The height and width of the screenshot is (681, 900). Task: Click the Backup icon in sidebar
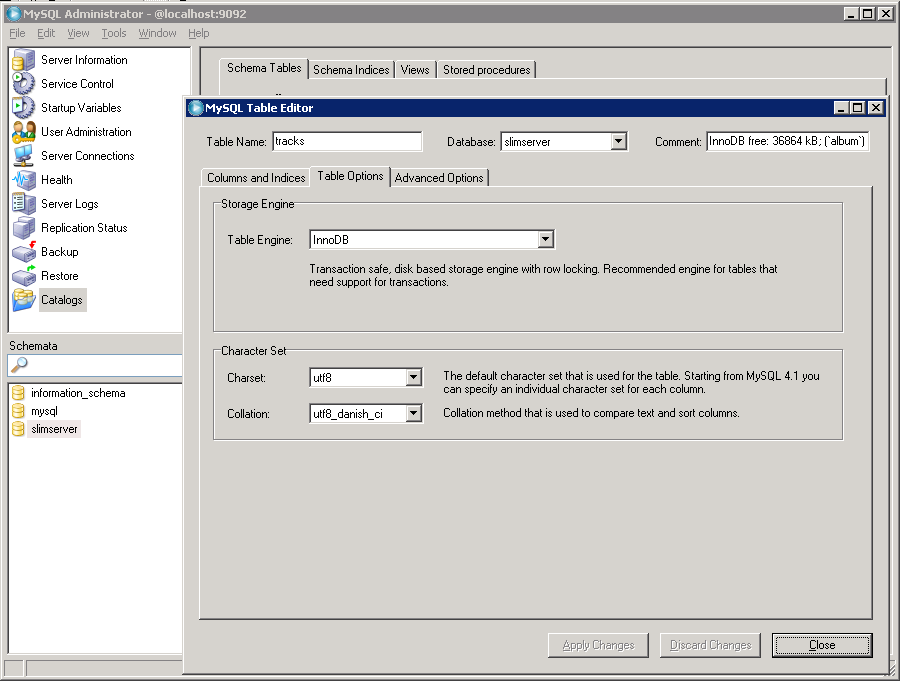pyautogui.click(x=24, y=252)
